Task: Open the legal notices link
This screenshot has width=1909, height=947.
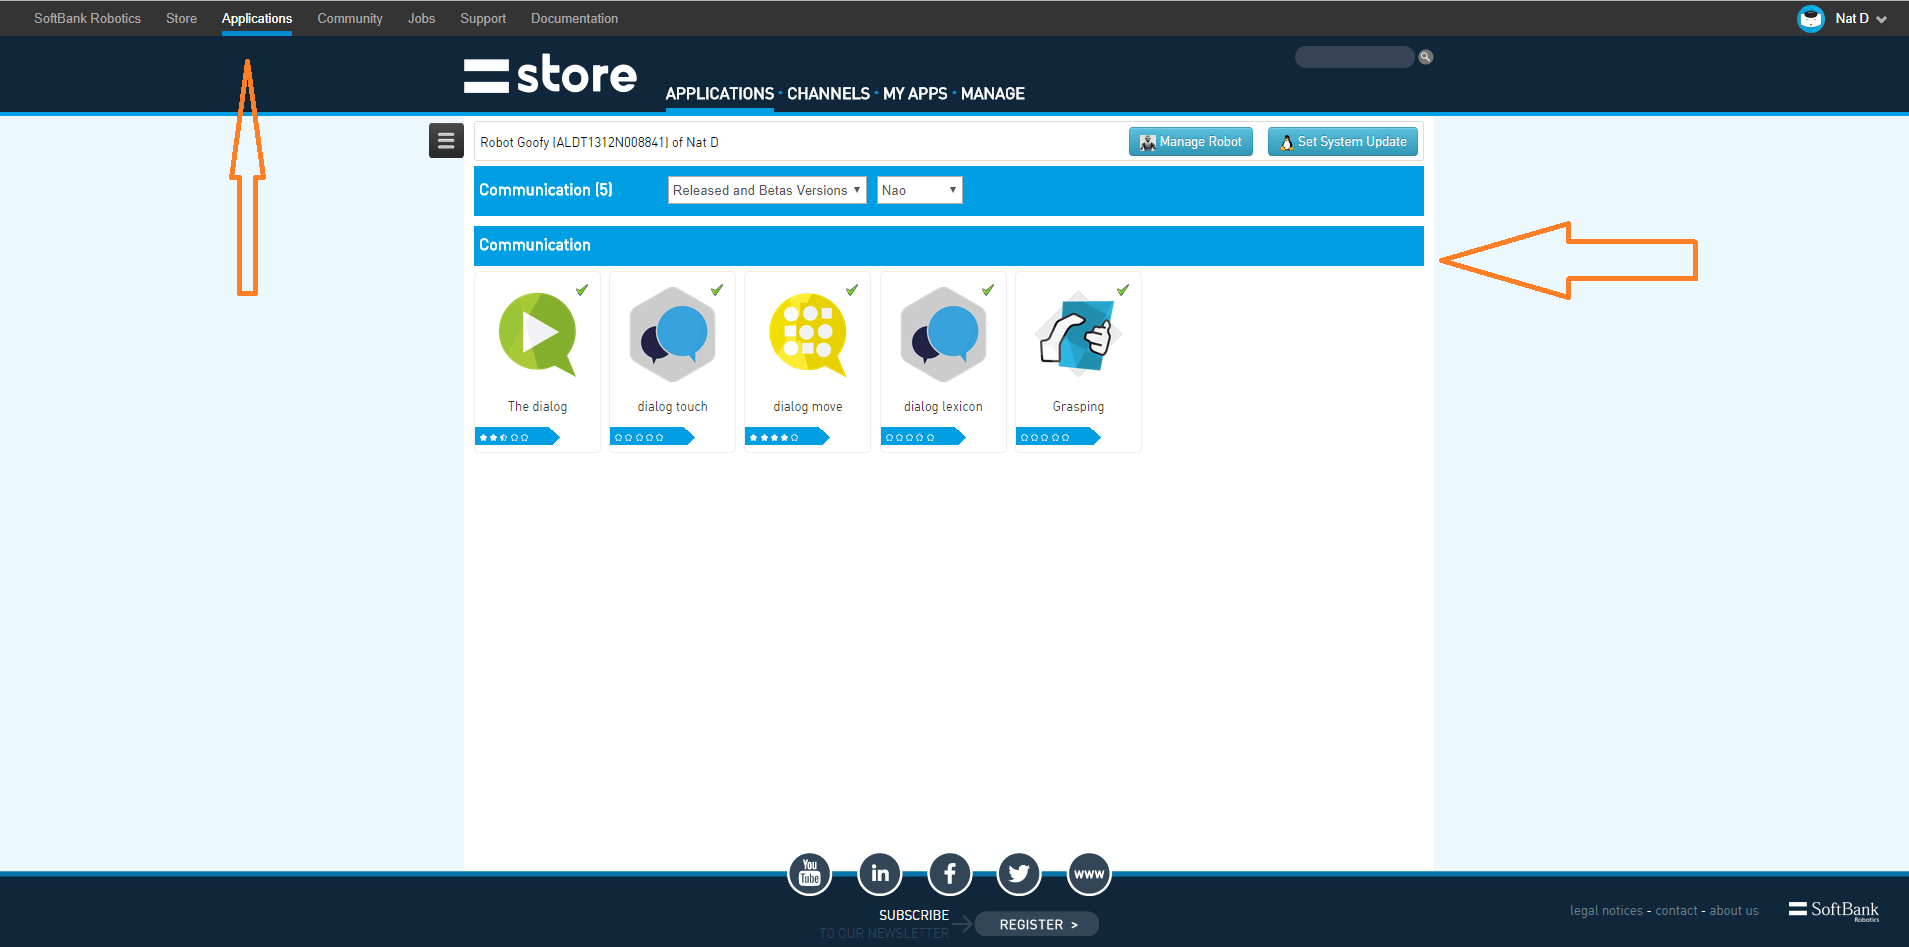Action: (x=1606, y=910)
